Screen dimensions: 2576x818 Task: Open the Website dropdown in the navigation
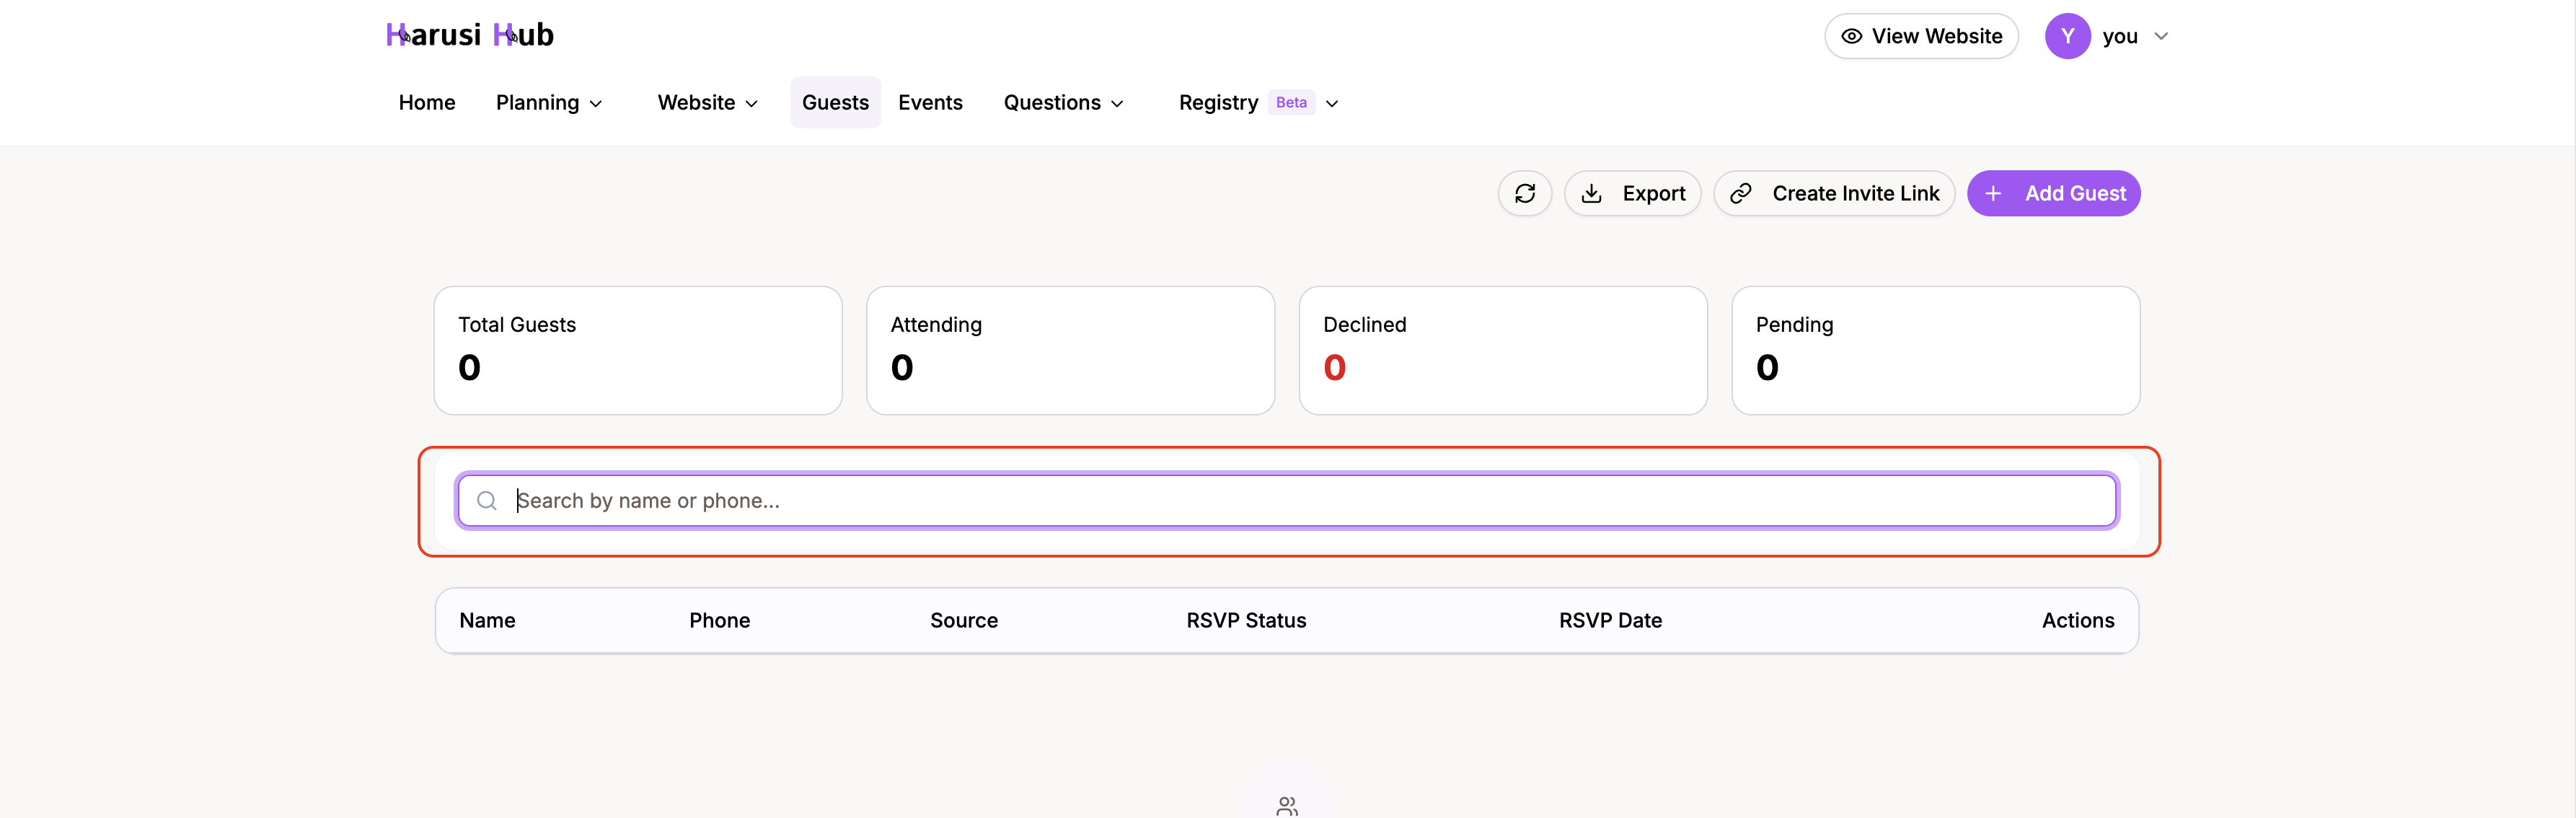(x=706, y=102)
